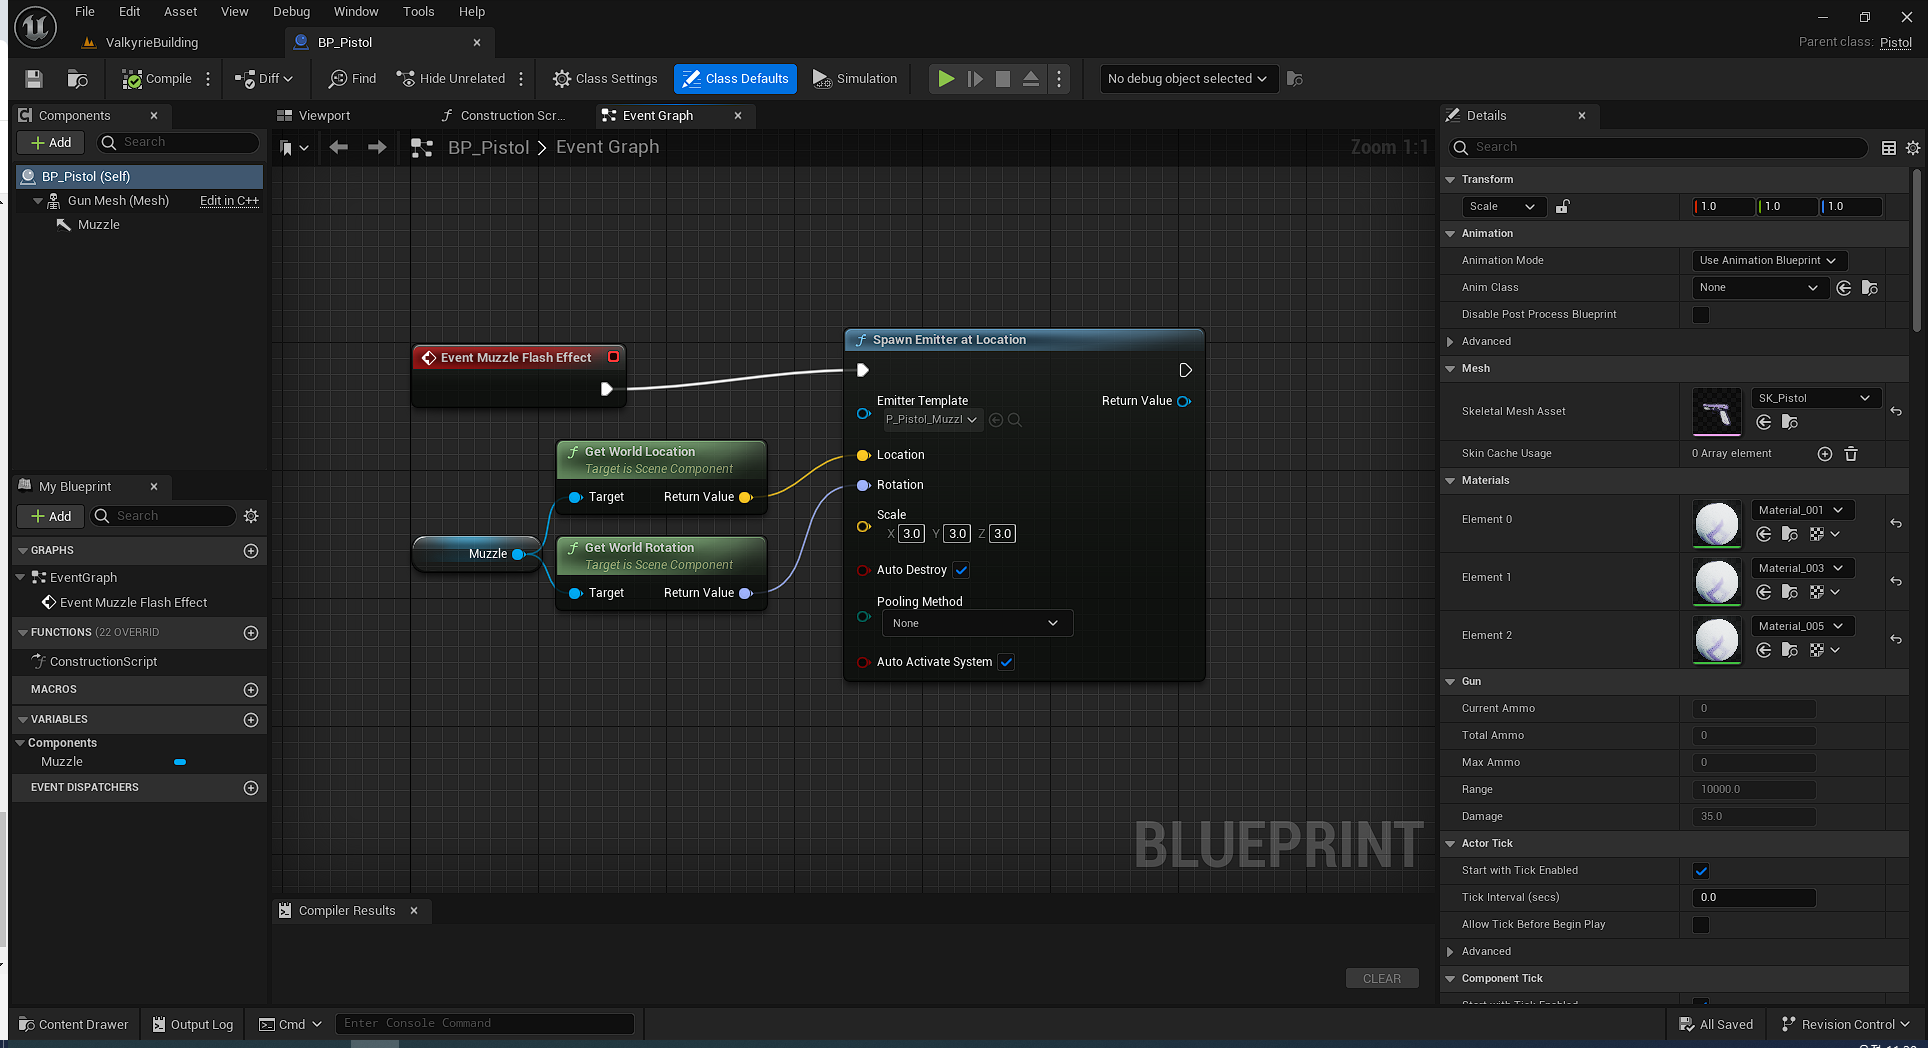Browse to asset in Content Browser icon
1928x1048 pixels.
(x=77, y=79)
